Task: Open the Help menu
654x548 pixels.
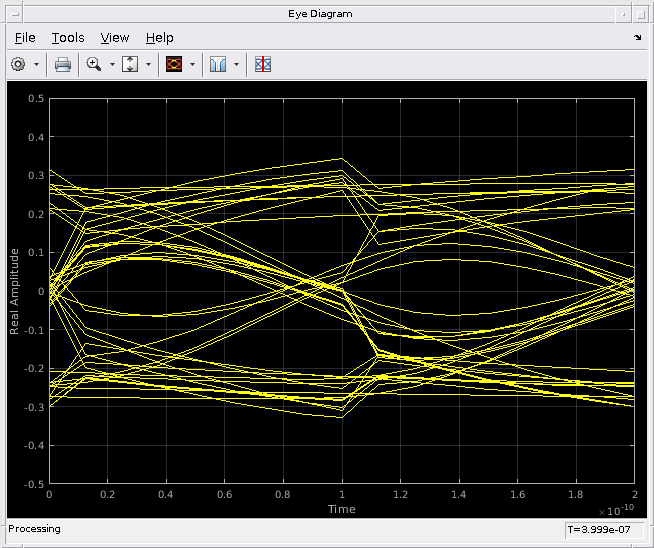Action: tap(159, 37)
